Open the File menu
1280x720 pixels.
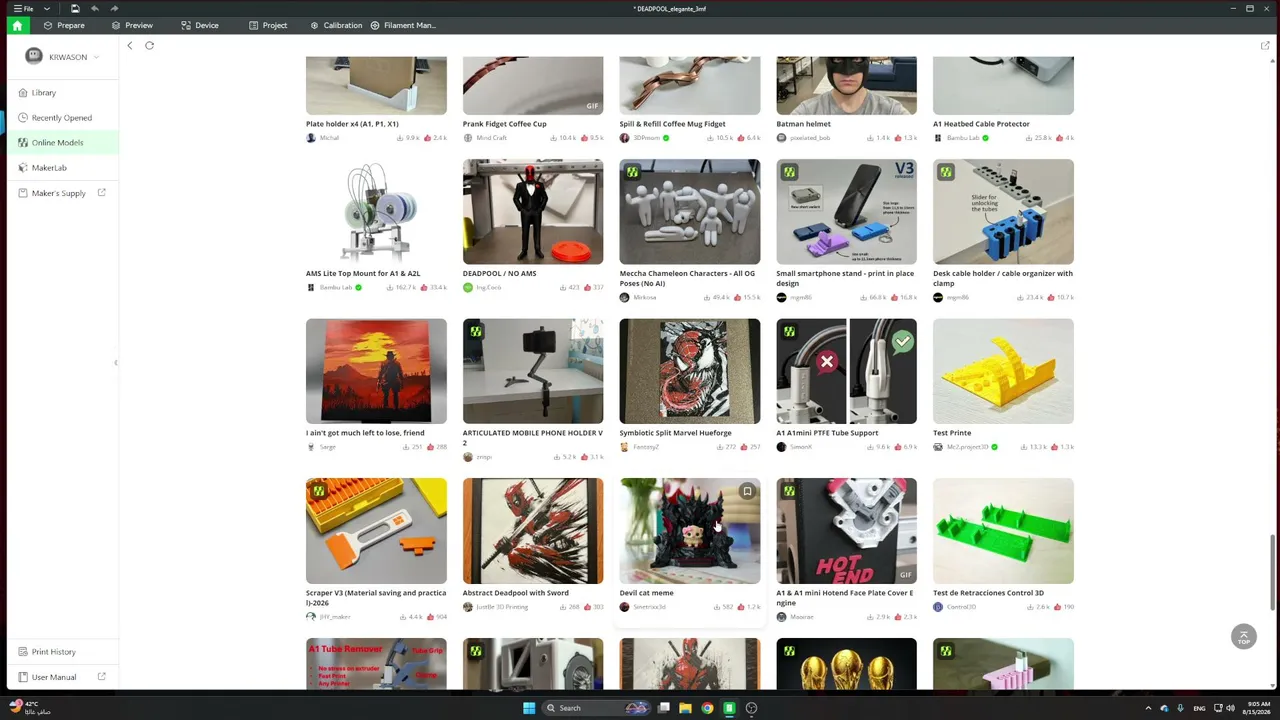(x=23, y=8)
